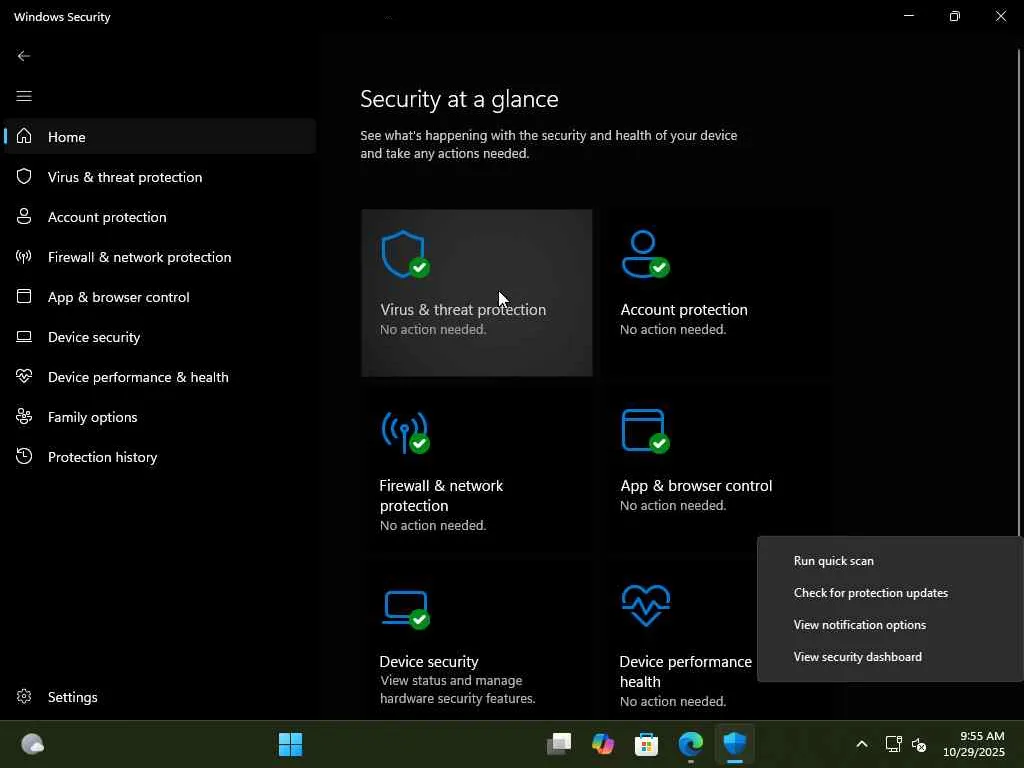Click the network status tray icon

893,744
